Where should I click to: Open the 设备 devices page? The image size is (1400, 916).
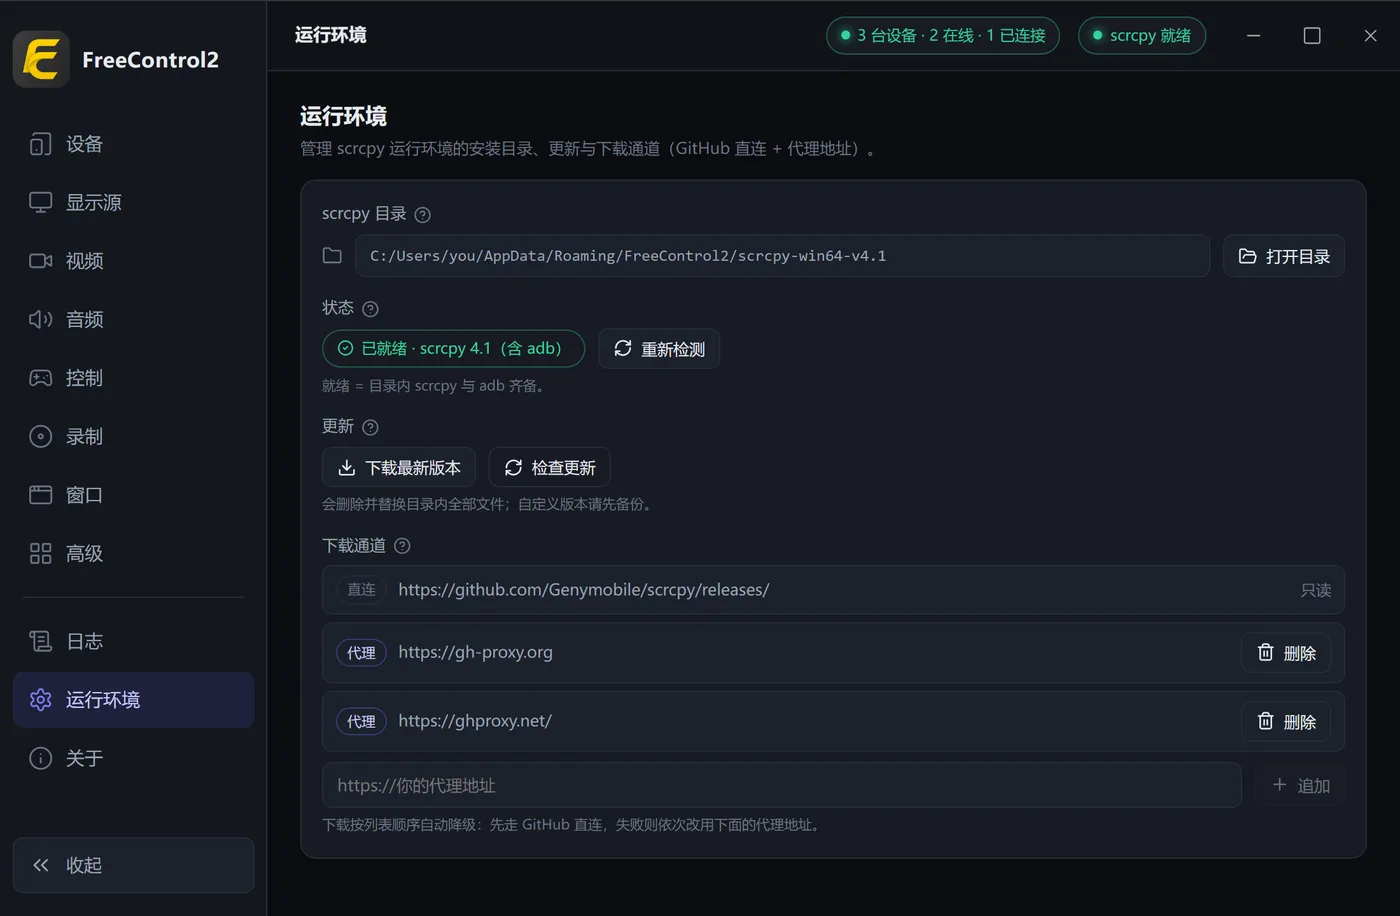pos(133,144)
